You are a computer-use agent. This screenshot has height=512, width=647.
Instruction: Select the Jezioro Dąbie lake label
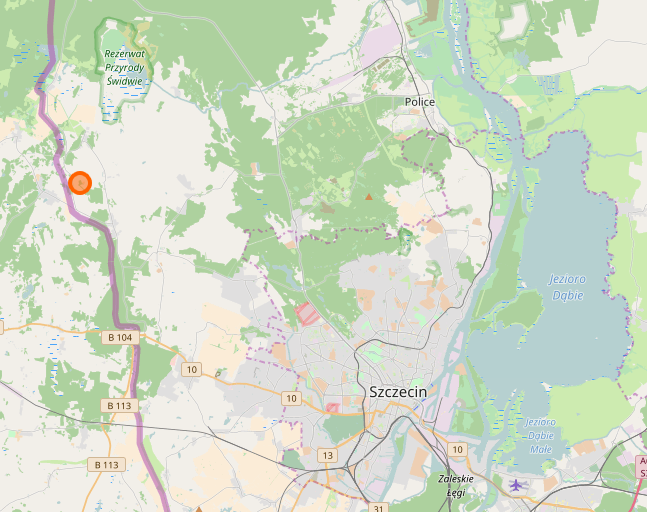[x=567, y=287]
